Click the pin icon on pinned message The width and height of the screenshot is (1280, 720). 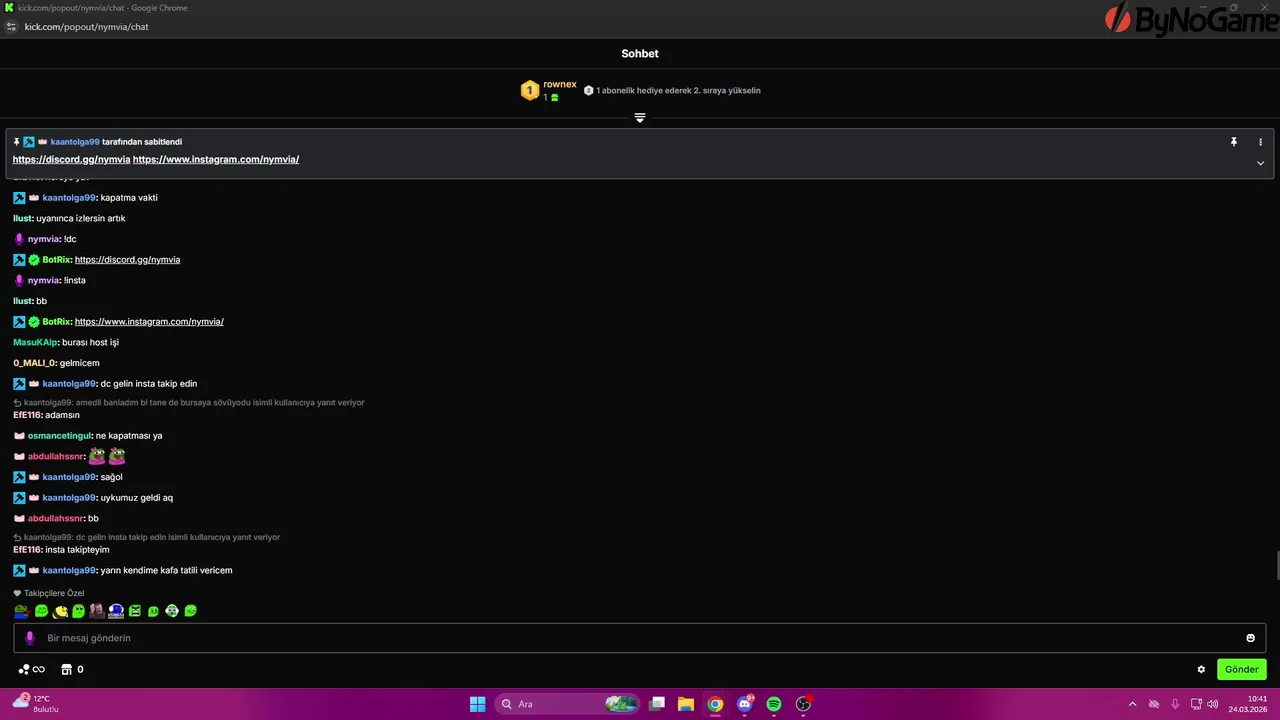coord(1234,142)
